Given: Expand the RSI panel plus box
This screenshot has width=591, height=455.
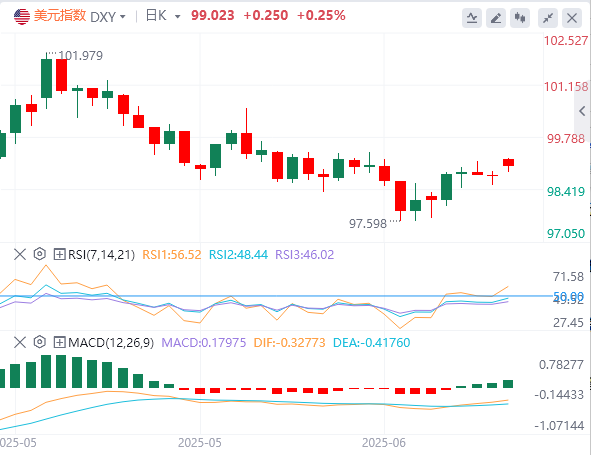Looking at the screenshot, I should click(x=60, y=254).
